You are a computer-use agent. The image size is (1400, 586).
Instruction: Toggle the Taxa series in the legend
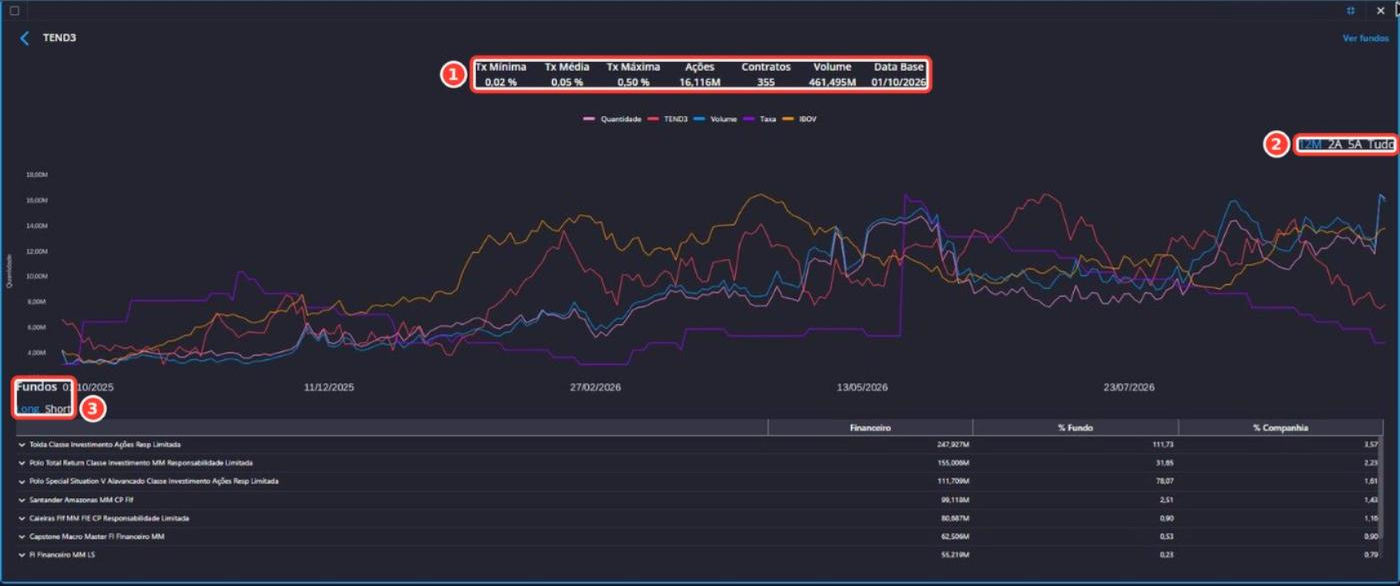point(761,119)
